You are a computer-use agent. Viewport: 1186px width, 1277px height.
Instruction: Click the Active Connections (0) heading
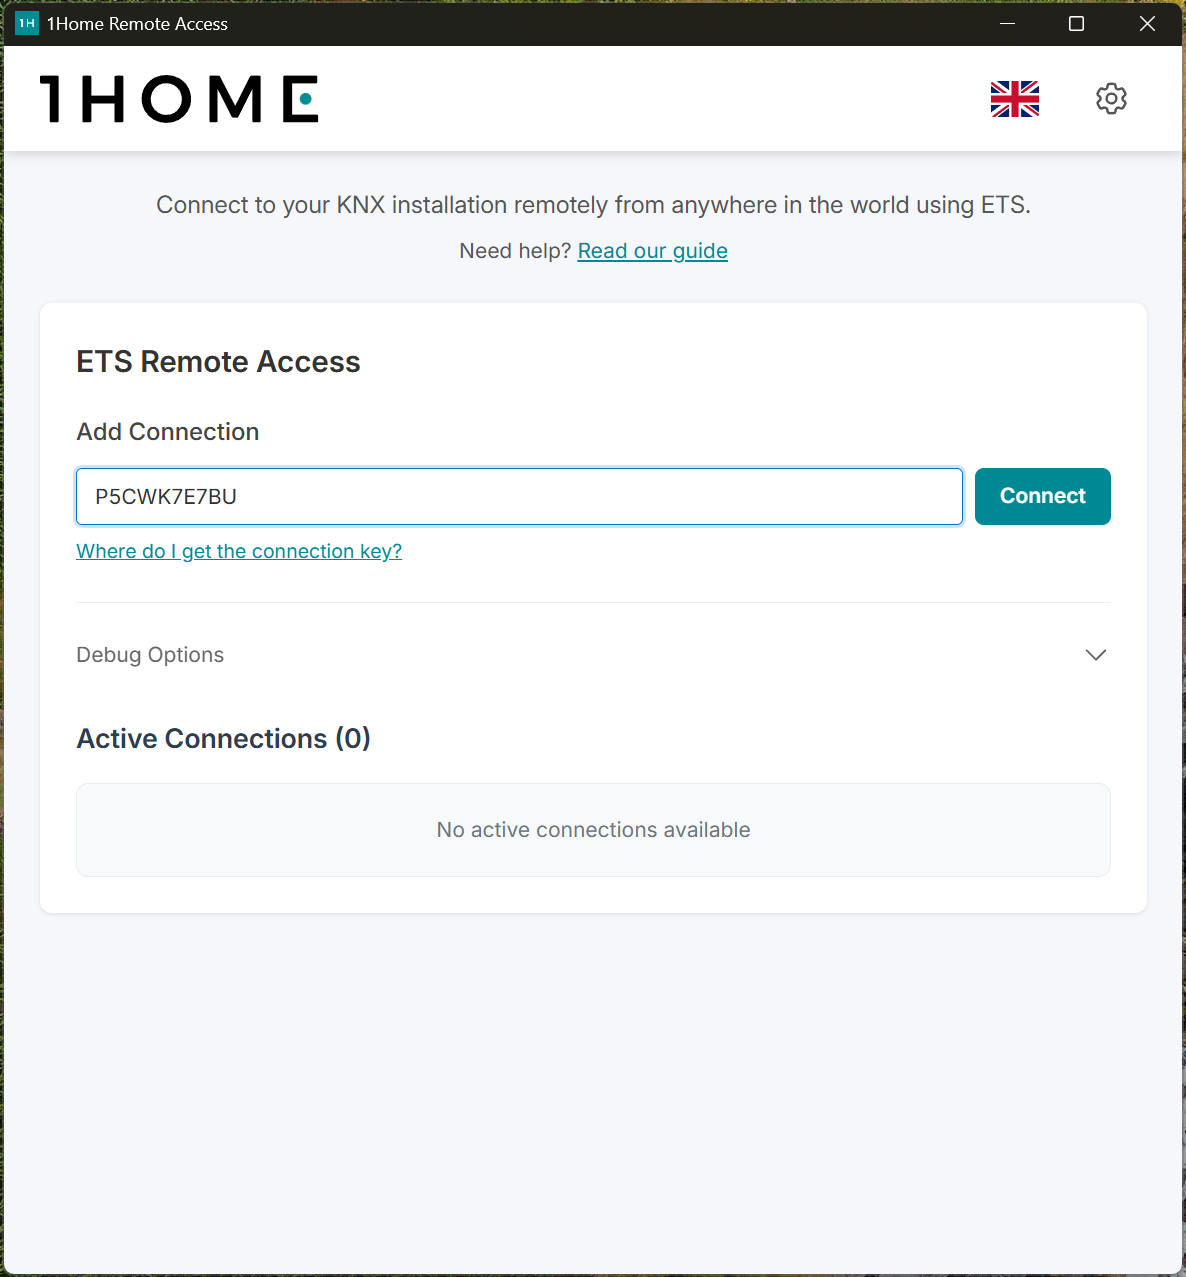(x=223, y=739)
